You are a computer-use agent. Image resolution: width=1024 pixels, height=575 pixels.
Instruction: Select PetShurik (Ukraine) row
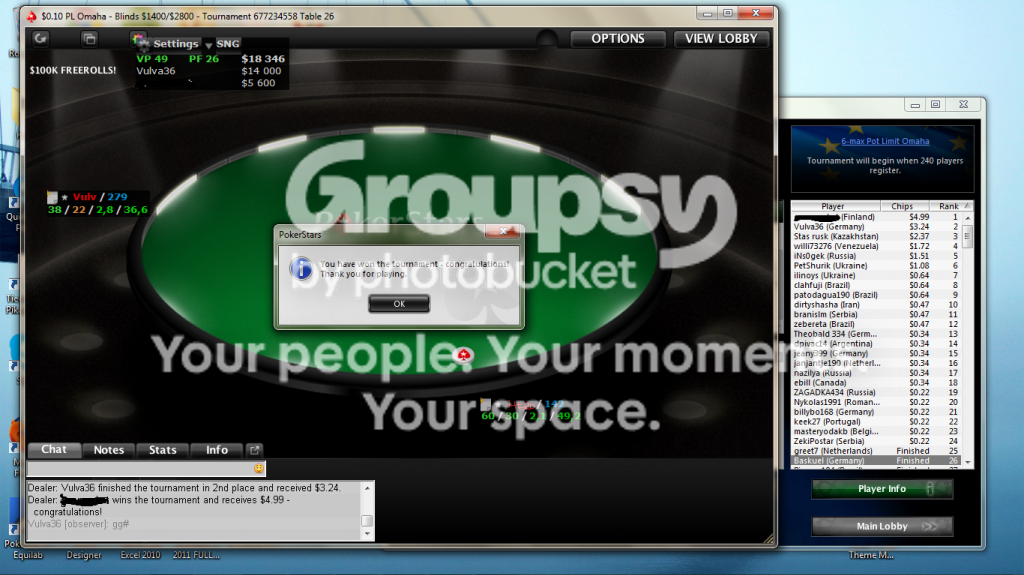(x=876, y=266)
